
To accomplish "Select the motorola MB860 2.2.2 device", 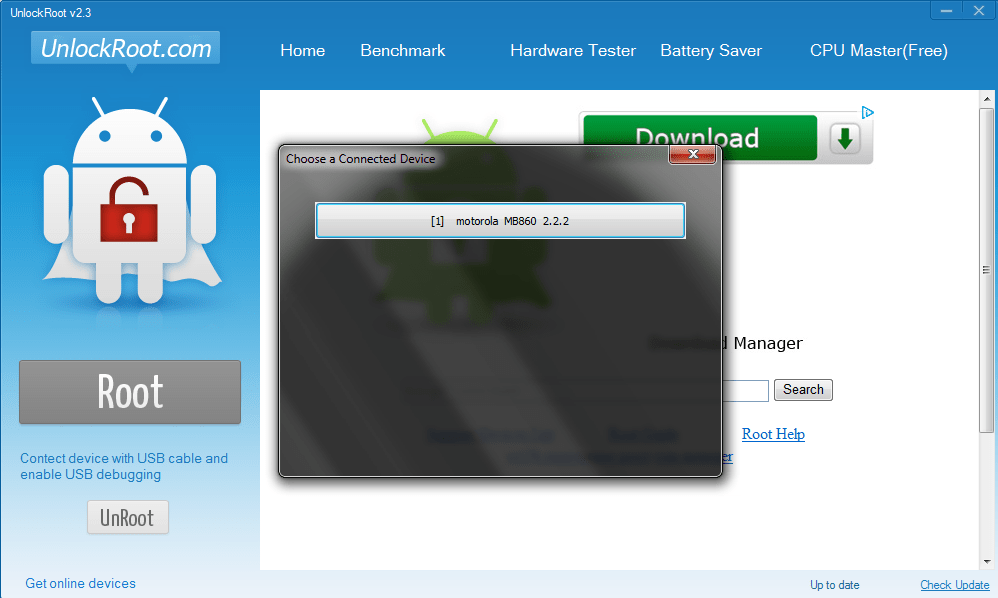I will tap(500, 221).
